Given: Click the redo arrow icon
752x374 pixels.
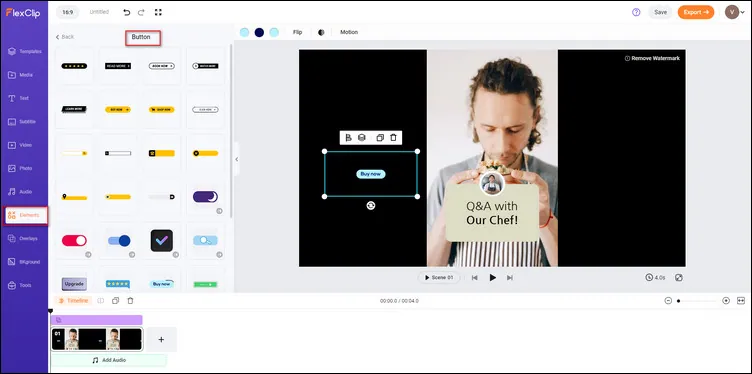Looking at the screenshot, I should (x=141, y=12).
